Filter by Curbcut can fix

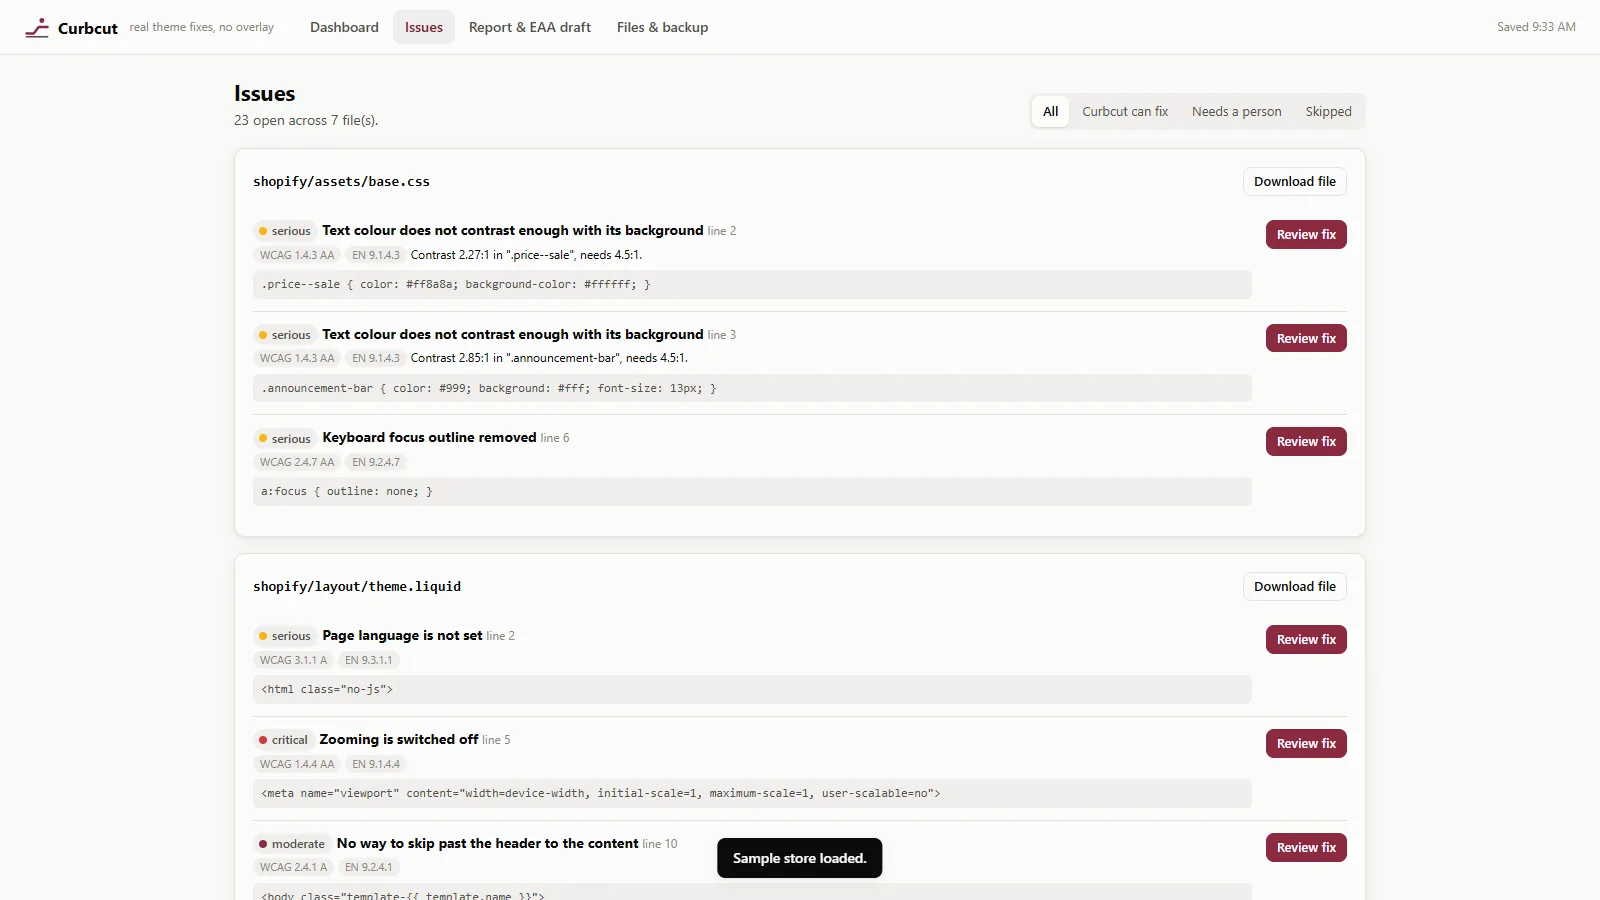tap(1125, 111)
